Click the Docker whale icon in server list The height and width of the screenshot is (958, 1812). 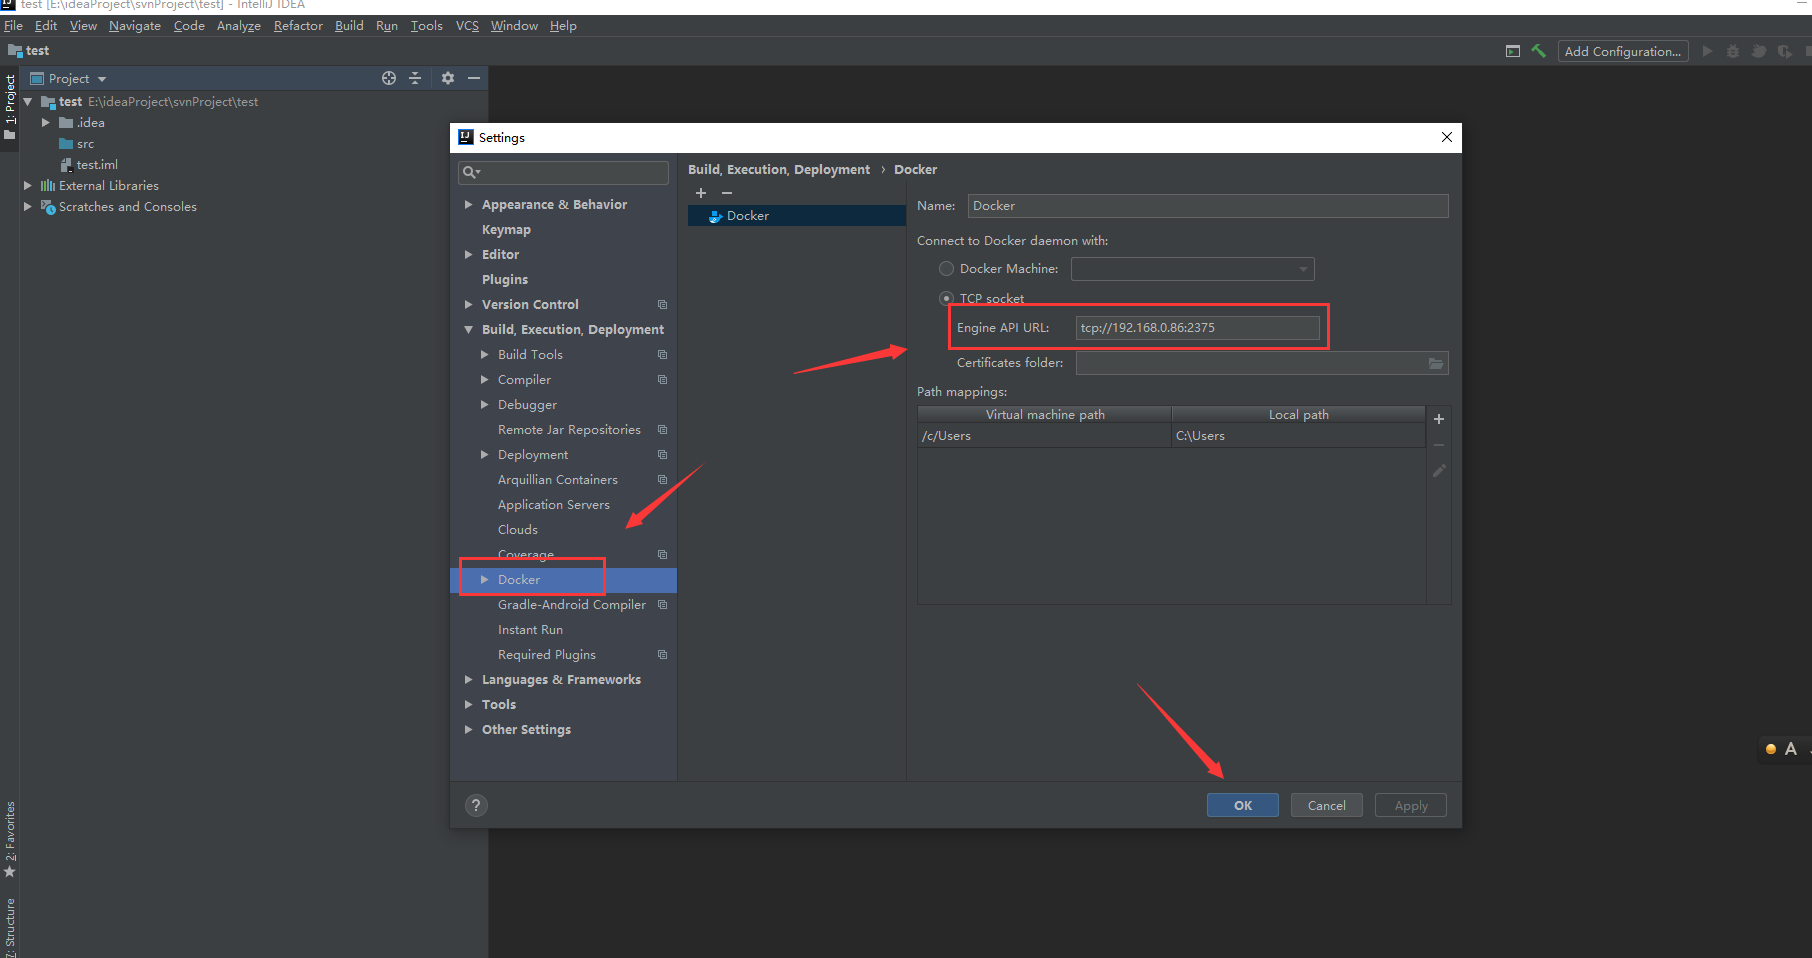(715, 216)
